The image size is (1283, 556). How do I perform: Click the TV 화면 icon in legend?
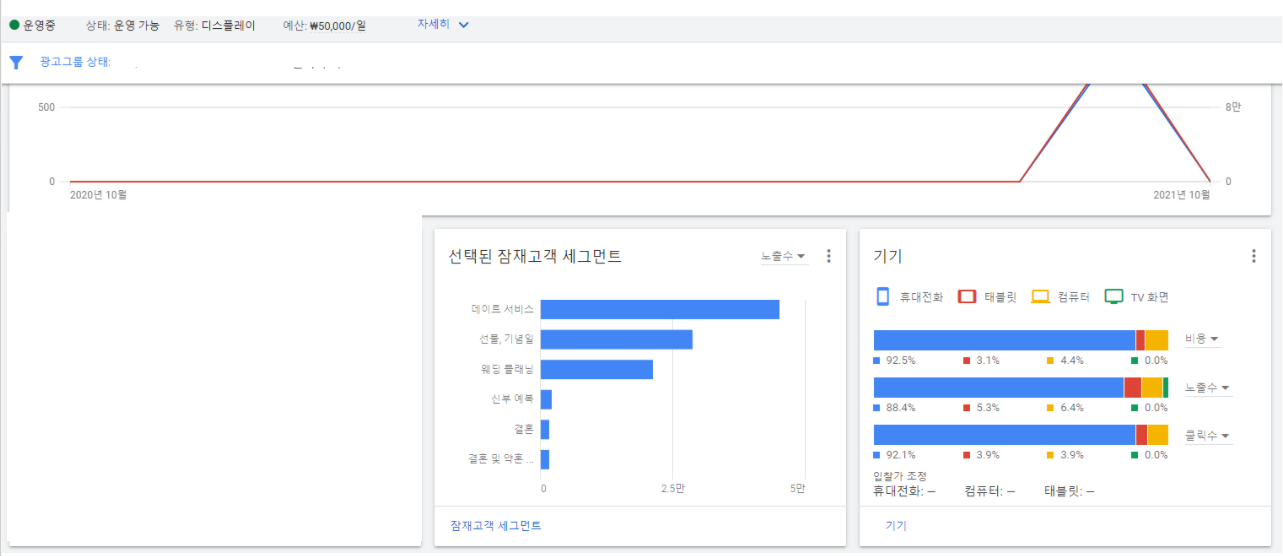coord(1114,296)
